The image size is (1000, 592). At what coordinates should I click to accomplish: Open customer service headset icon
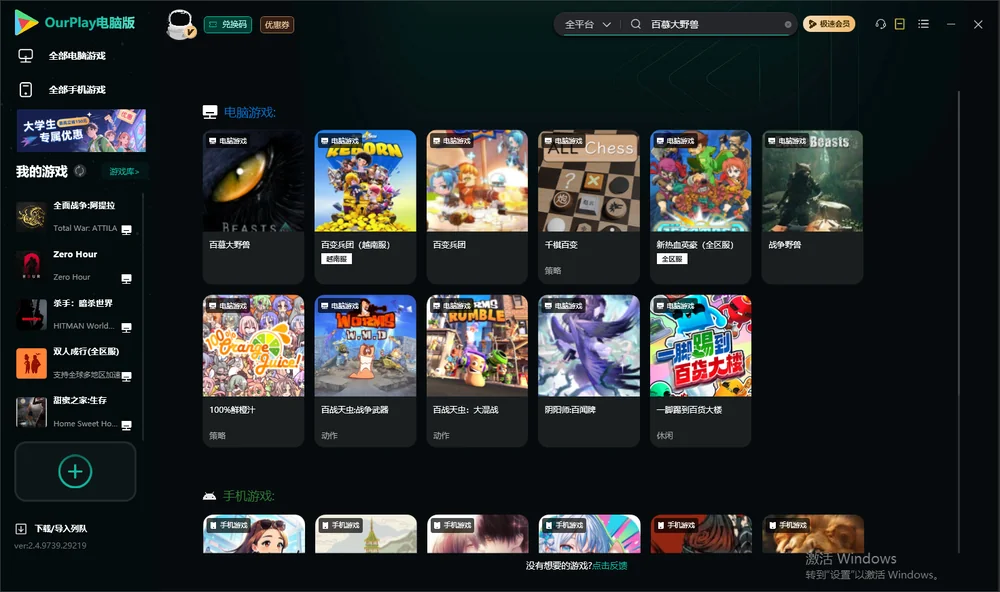pyautogui.click(x=881, y=24)
